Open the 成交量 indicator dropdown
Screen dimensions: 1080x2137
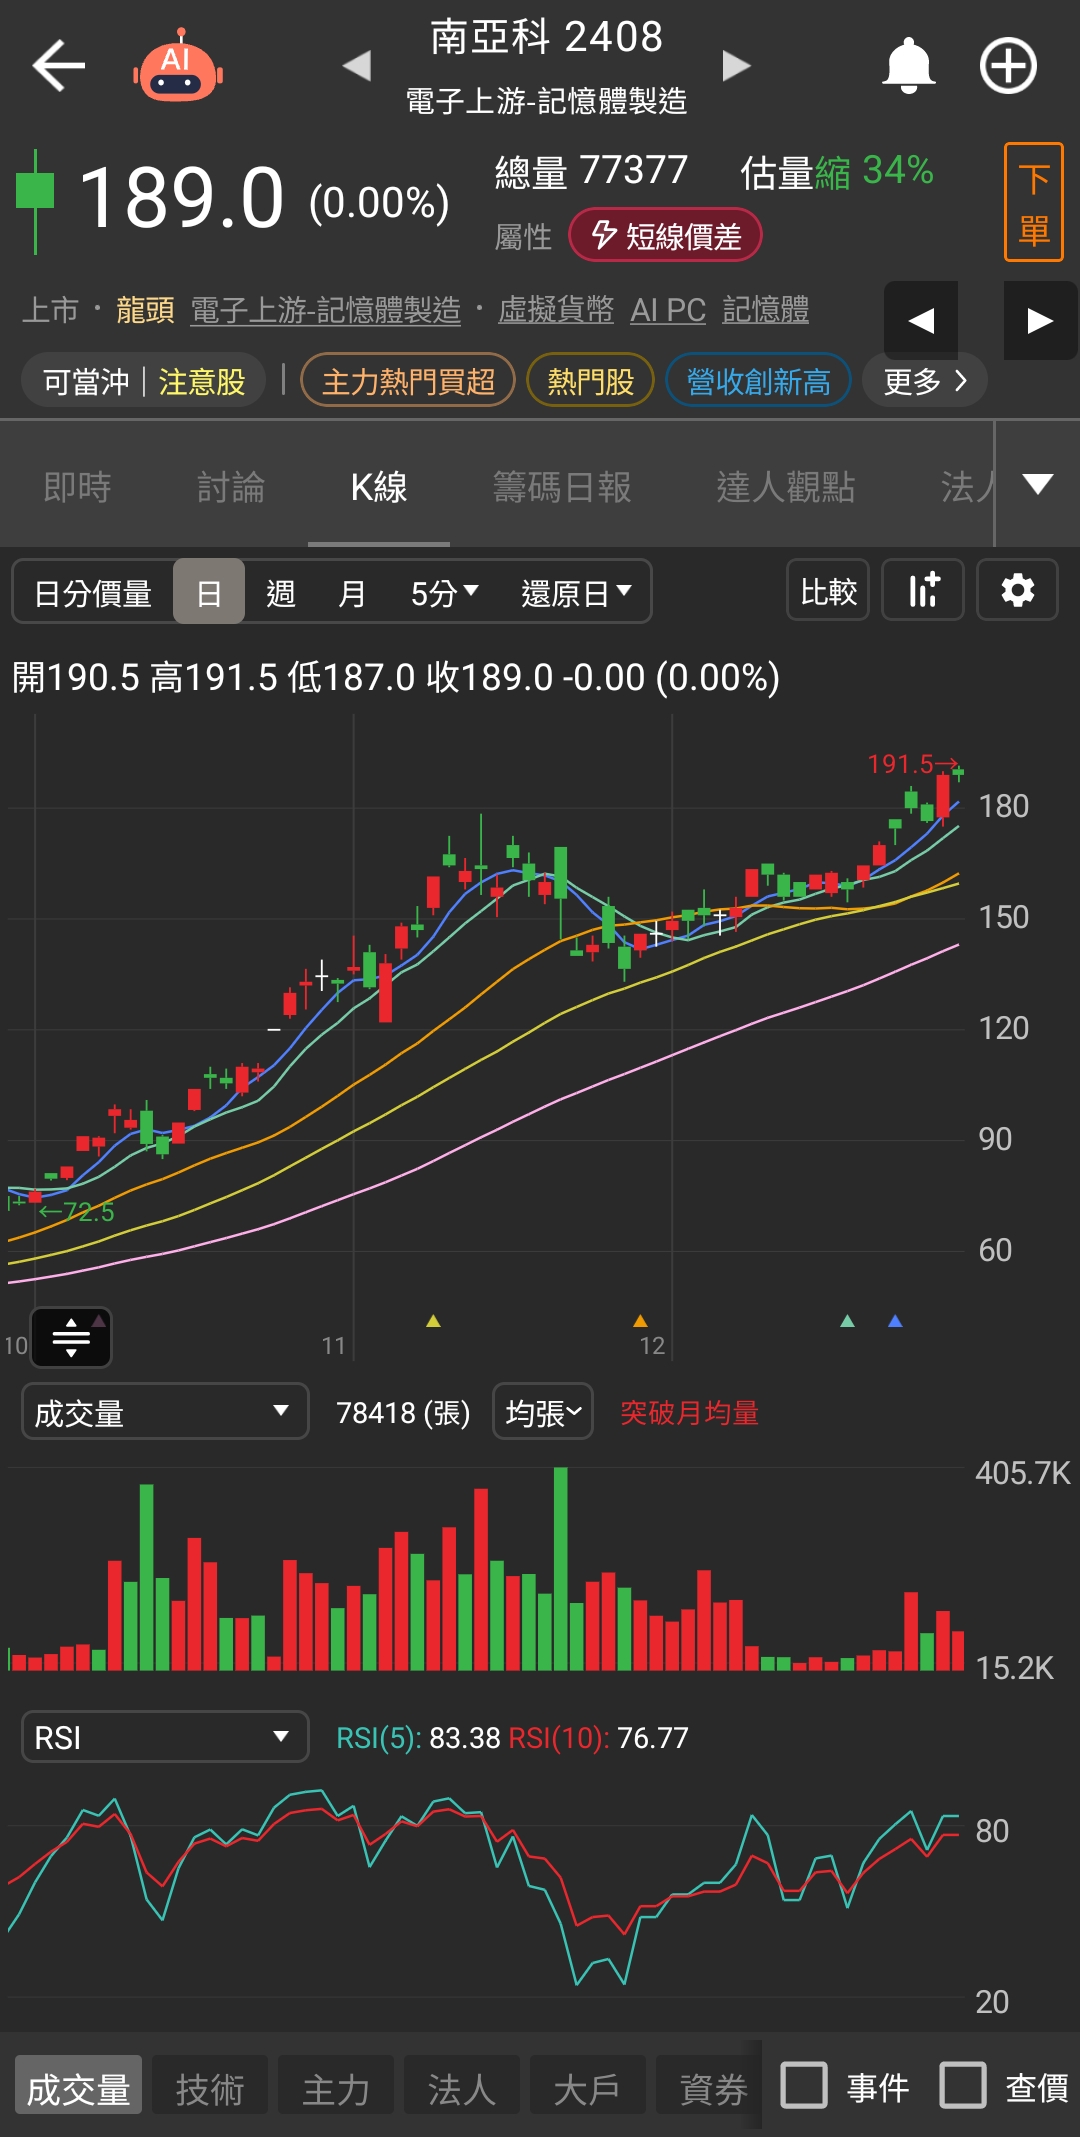pos(165,1412)
